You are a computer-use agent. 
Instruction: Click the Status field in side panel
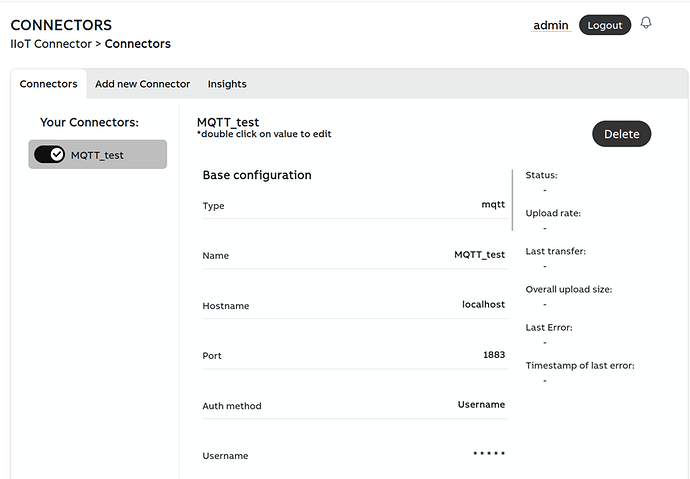pyautogui.click(x=542, y=175)
